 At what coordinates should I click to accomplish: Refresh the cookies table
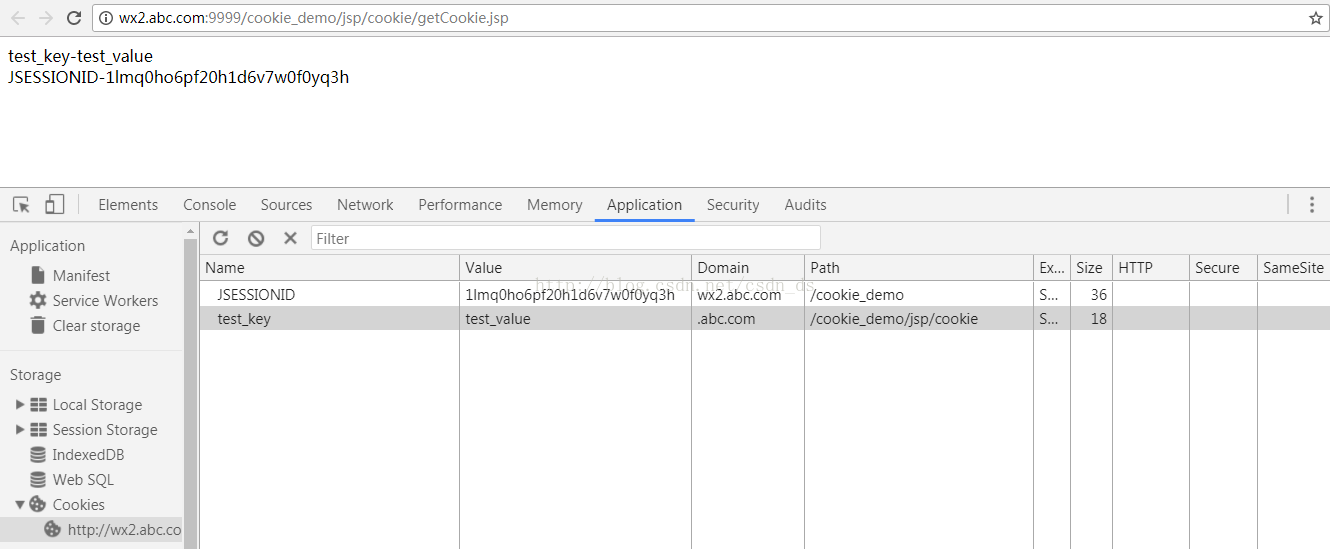221,238
